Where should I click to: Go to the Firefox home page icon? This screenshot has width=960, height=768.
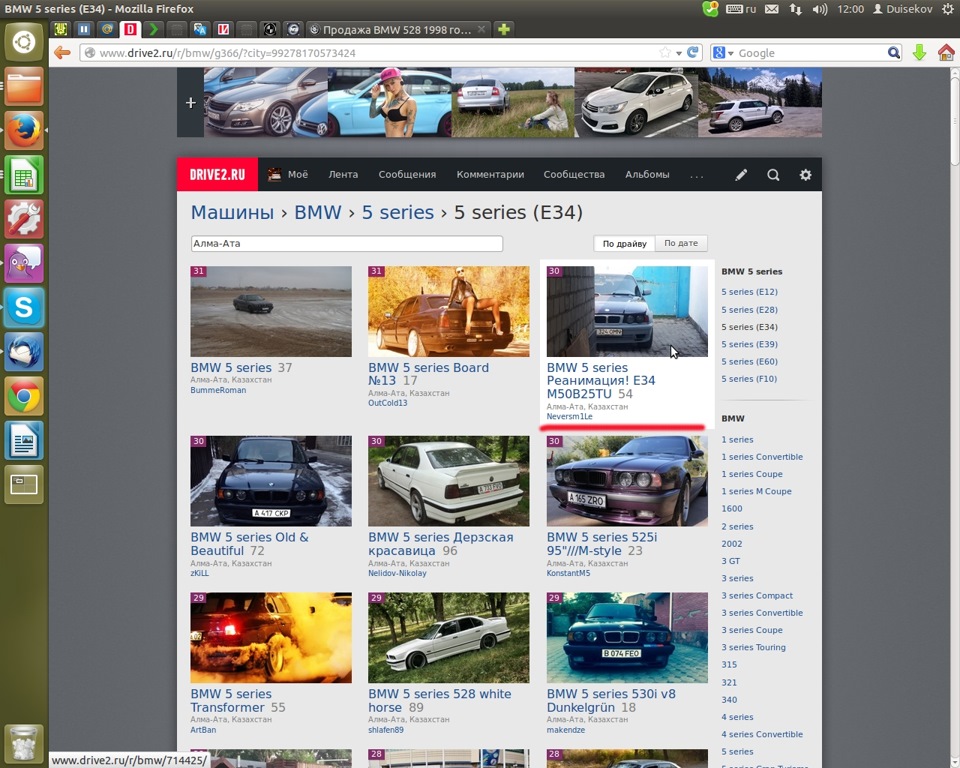946,53
